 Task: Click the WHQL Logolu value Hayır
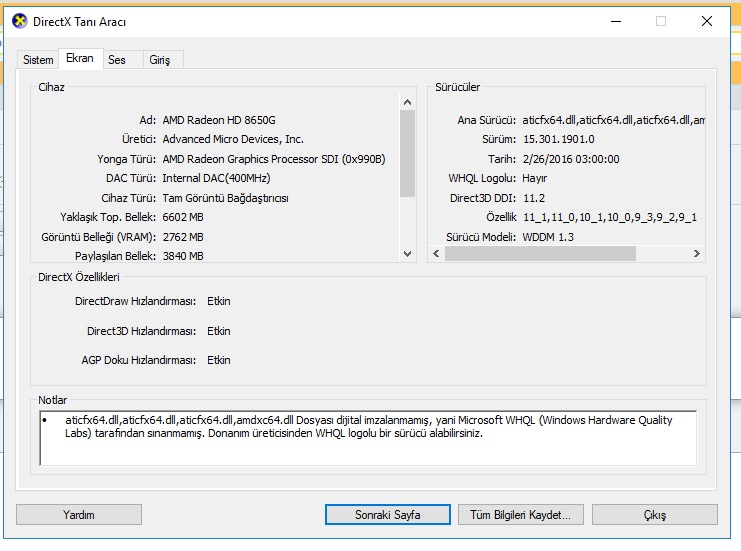534,179
